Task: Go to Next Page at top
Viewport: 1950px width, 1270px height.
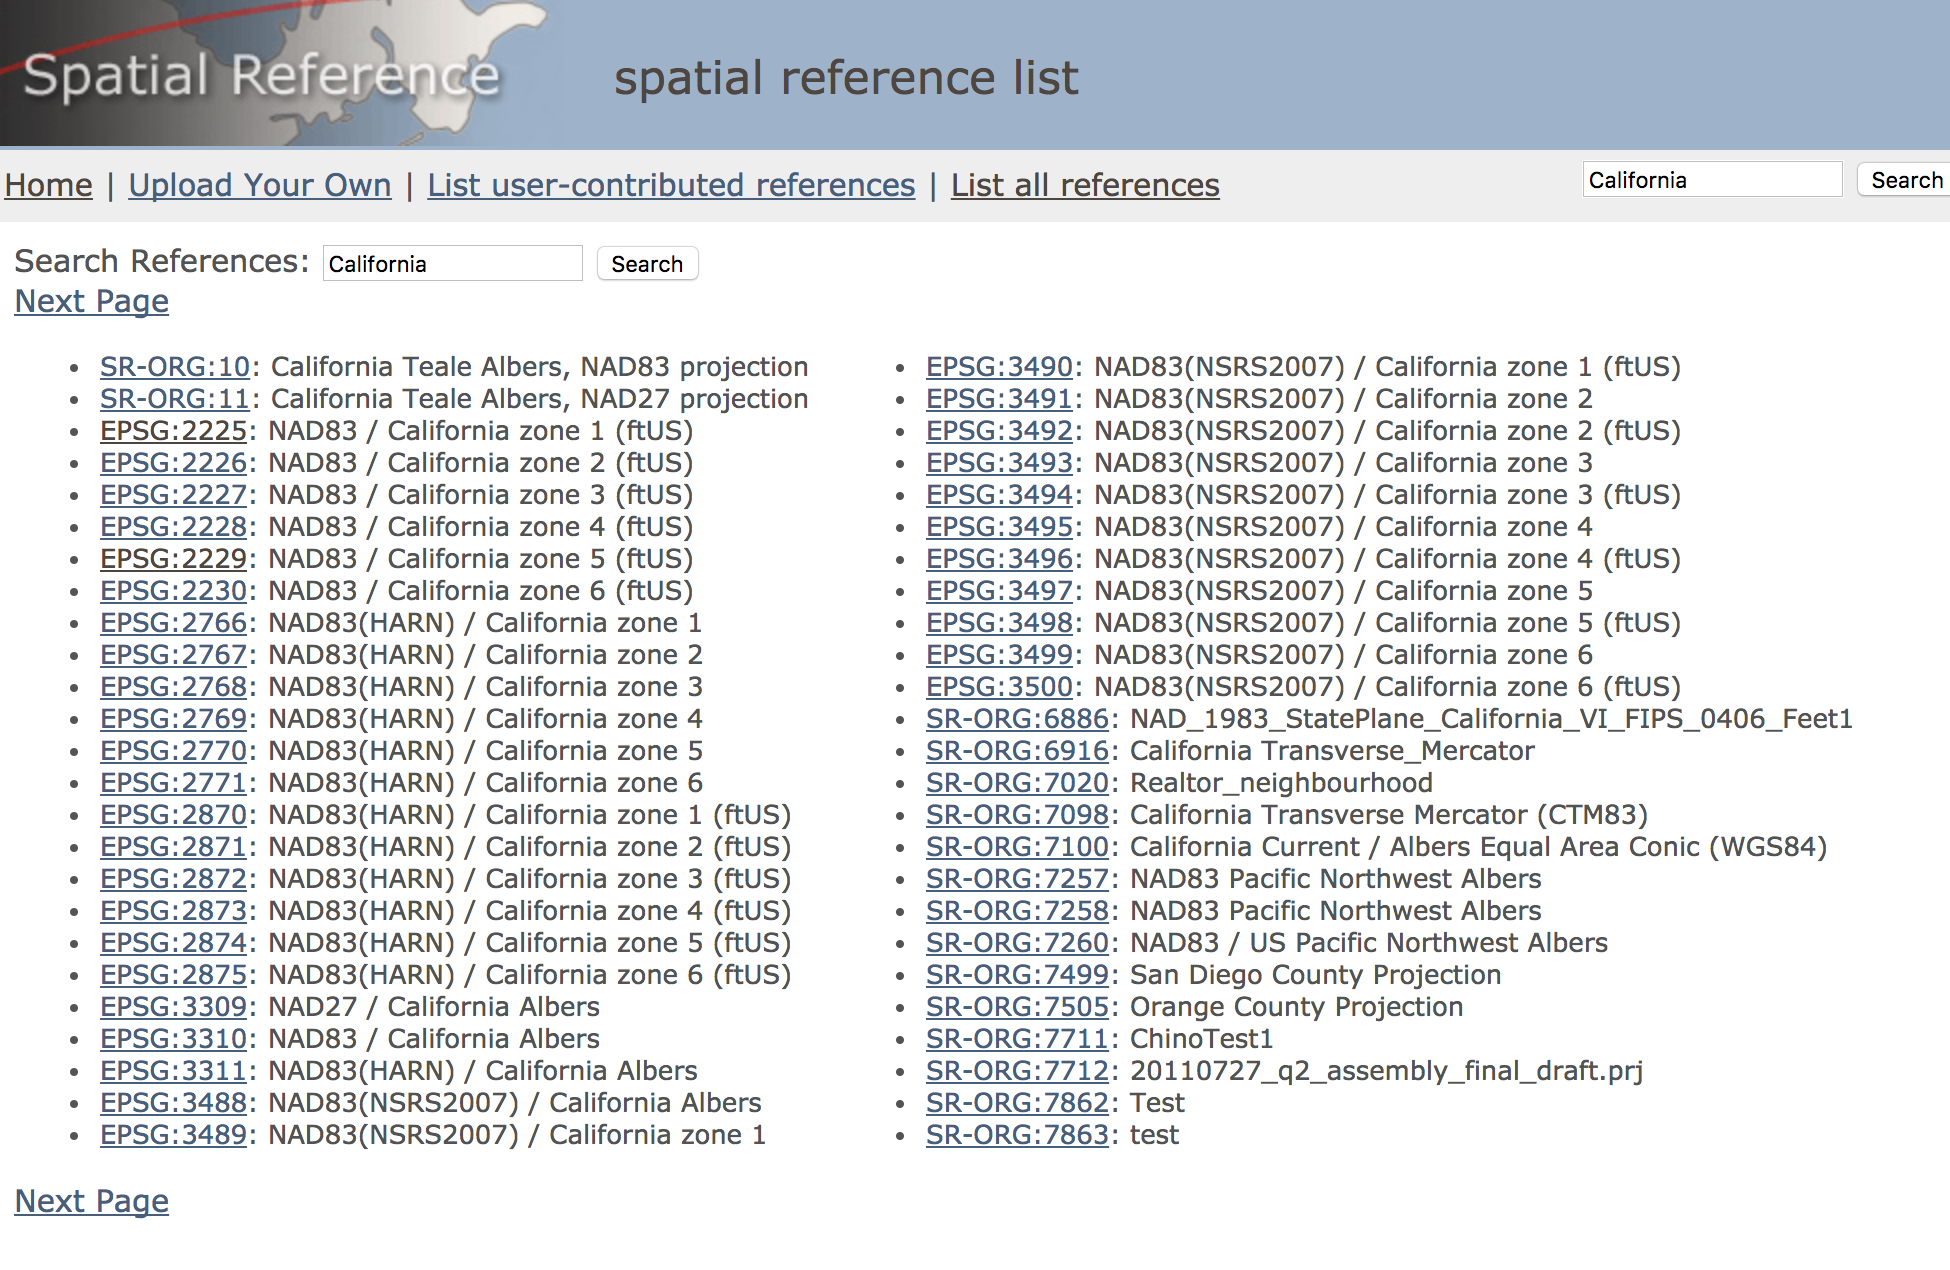Action: (92, 301)
